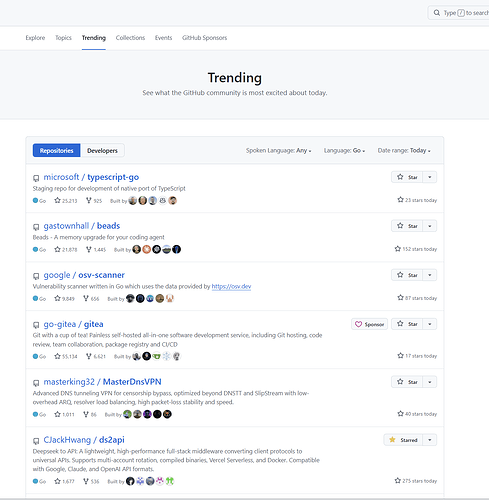This screenshot has height=500, width=489.
Task: Open masterking32 / MasterDnsVPN repository link
Action: tap(102, 382)
